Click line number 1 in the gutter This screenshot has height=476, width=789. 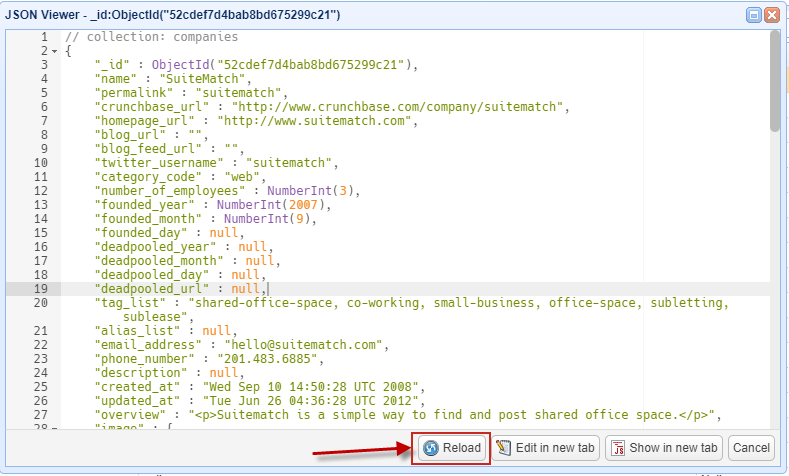pyautogui.click(x=44, y=37)
